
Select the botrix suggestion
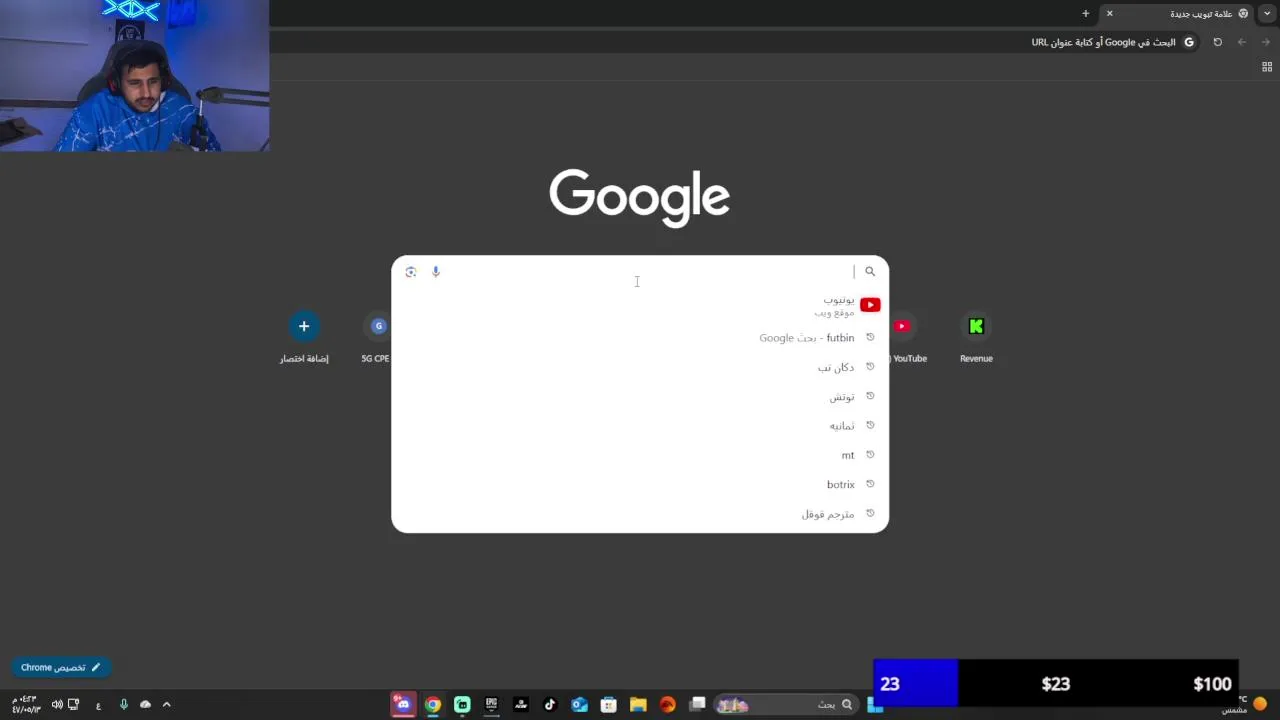[x=640, y=484]
